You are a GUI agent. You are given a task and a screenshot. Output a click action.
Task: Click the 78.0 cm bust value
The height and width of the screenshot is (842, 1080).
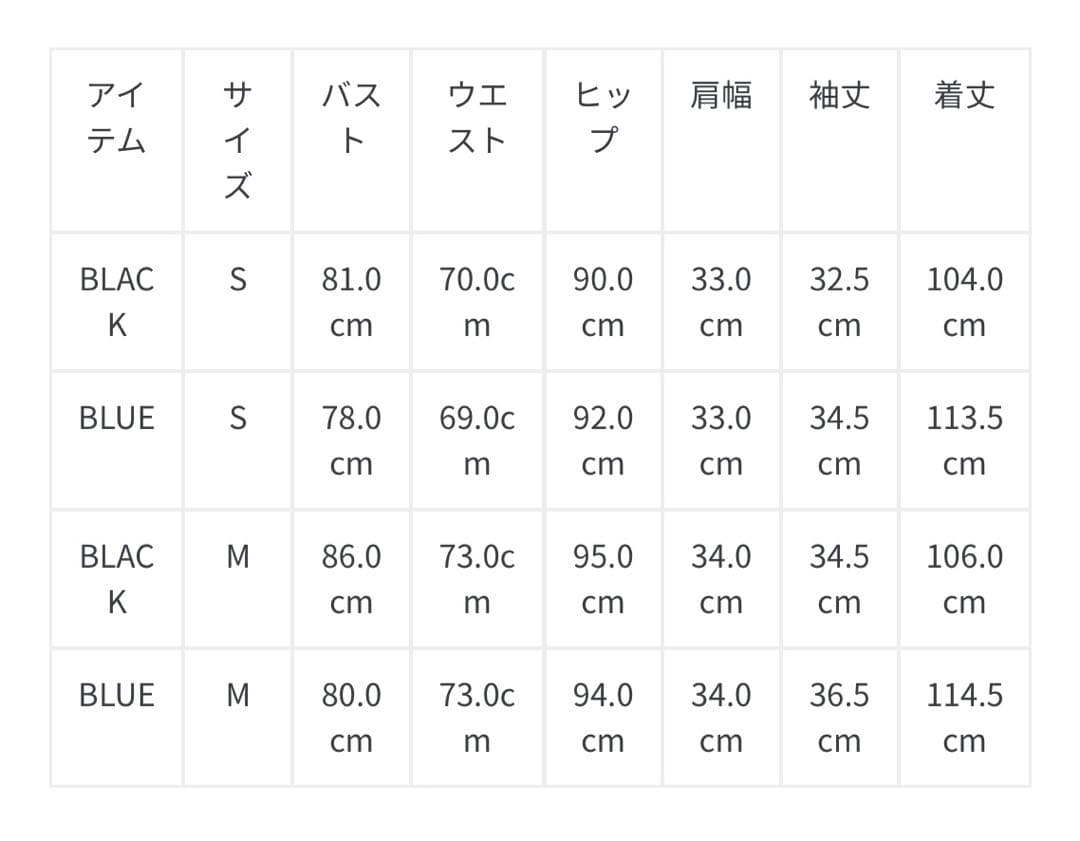coord(351,440)
